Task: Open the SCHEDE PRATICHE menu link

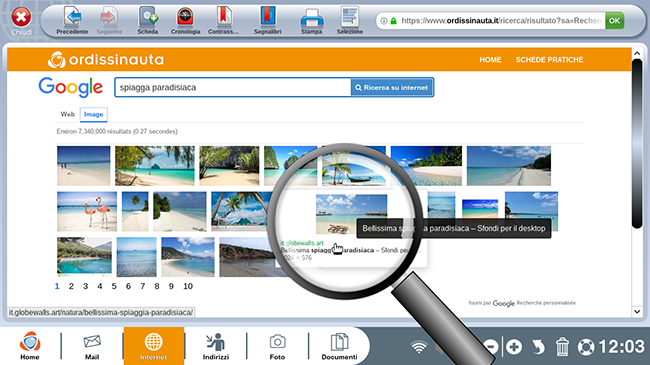Action: (549, 60)
